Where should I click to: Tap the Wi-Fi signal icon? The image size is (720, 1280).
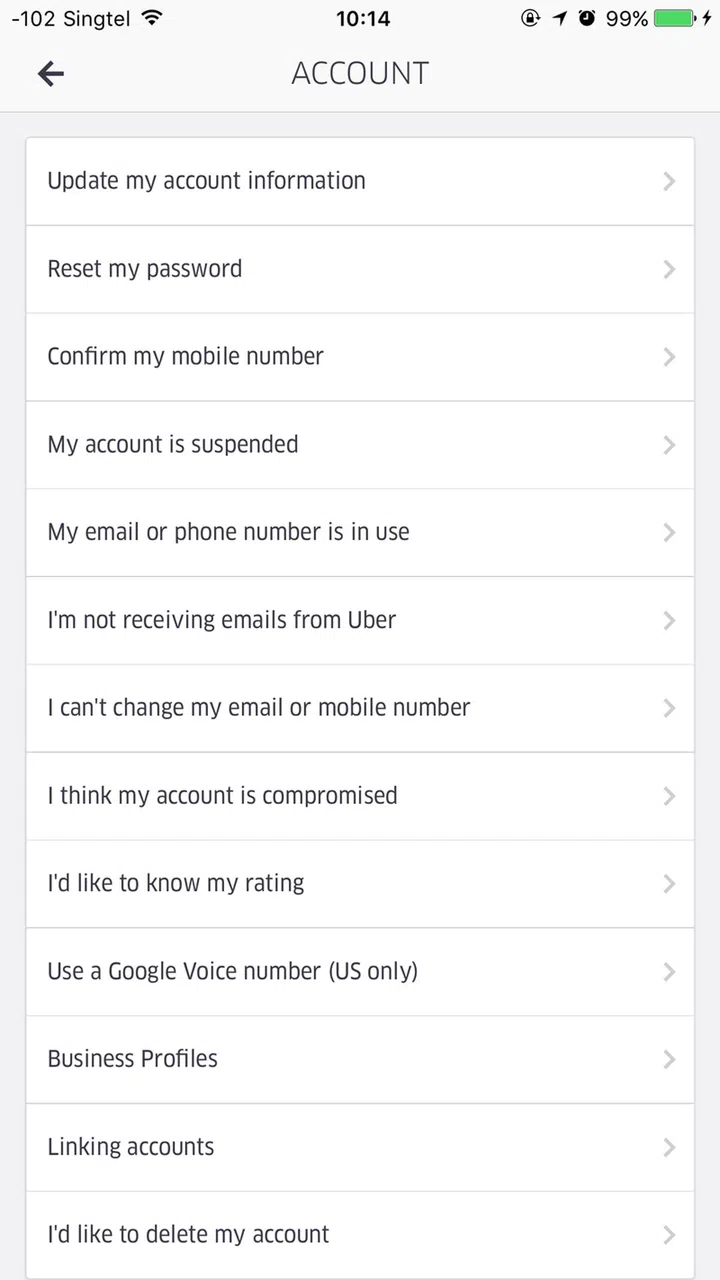coord(152,18)
